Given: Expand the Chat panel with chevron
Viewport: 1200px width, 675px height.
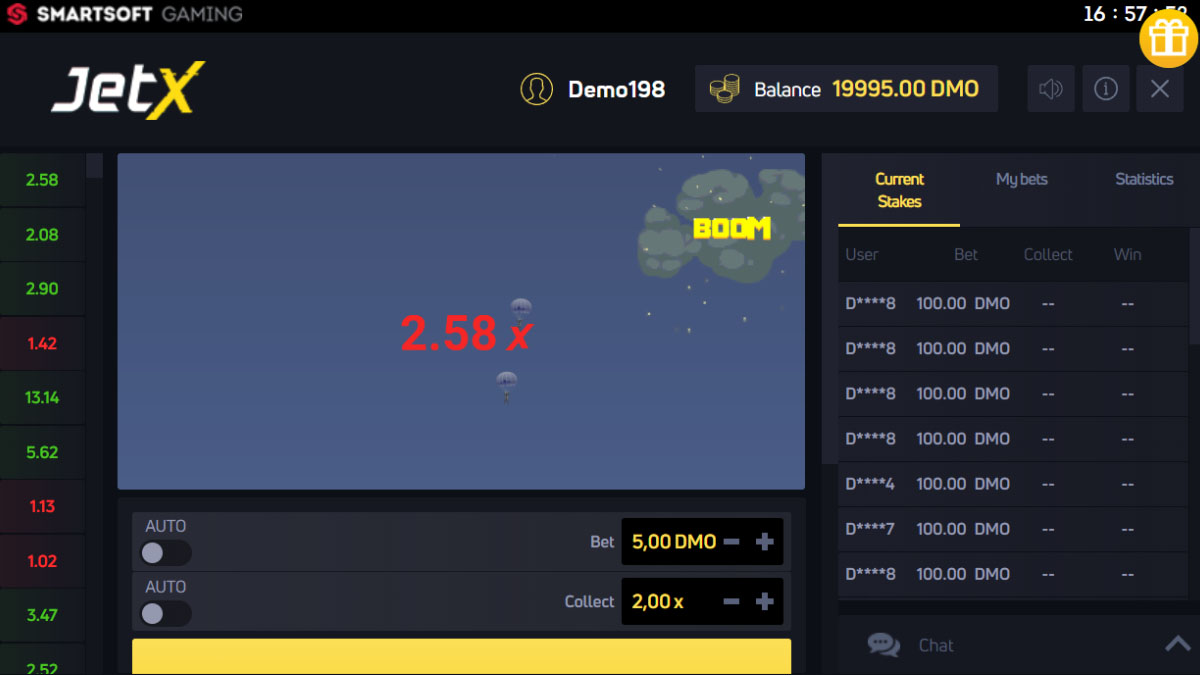Looking at the screenshot, I should [x=1177, y=645].
